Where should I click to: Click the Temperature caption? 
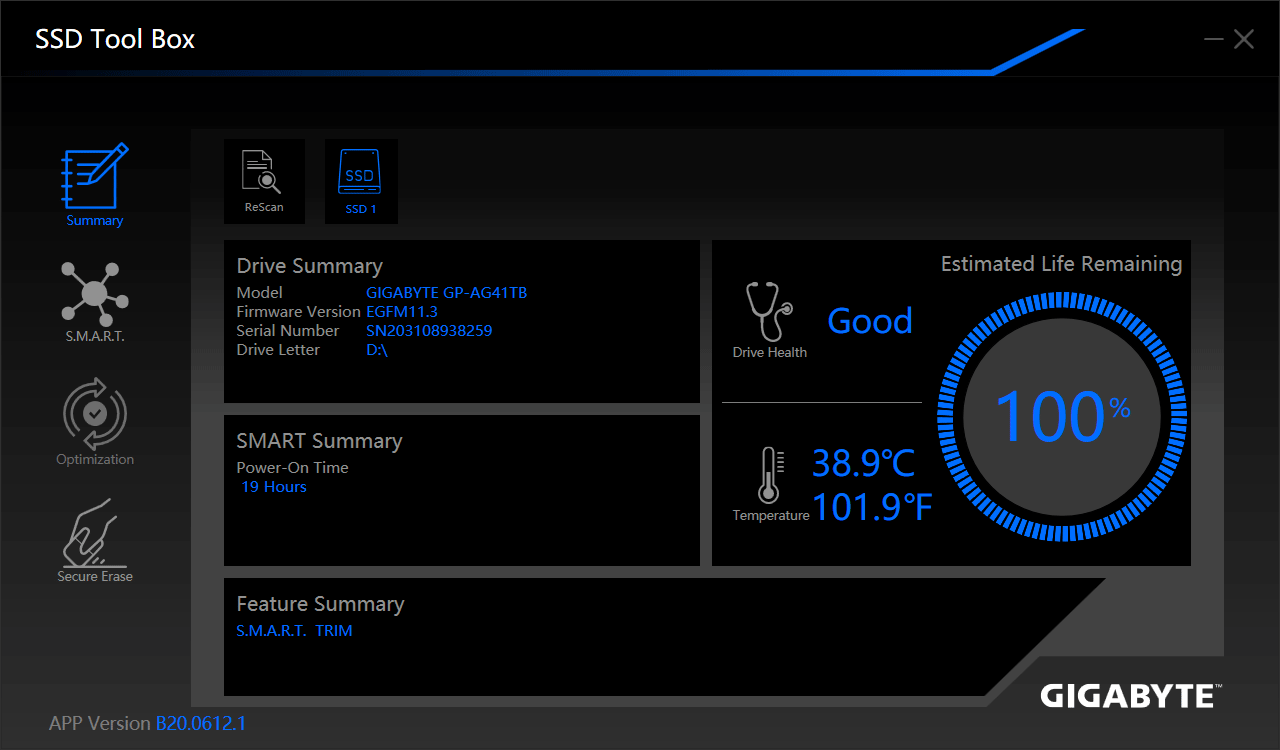(x=771, y=516)
